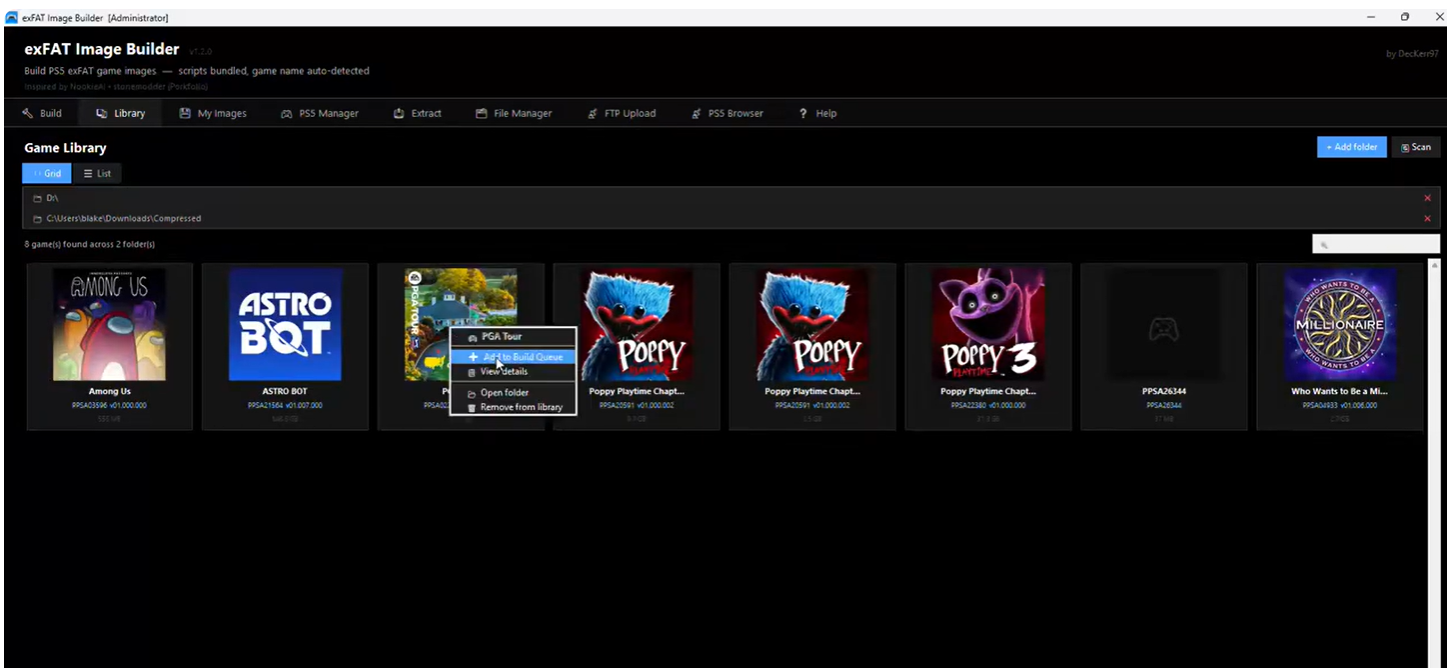Remove the D:\ folder with red X
The height and width of the screenshot is (668, 1447).
[1427, 198]
